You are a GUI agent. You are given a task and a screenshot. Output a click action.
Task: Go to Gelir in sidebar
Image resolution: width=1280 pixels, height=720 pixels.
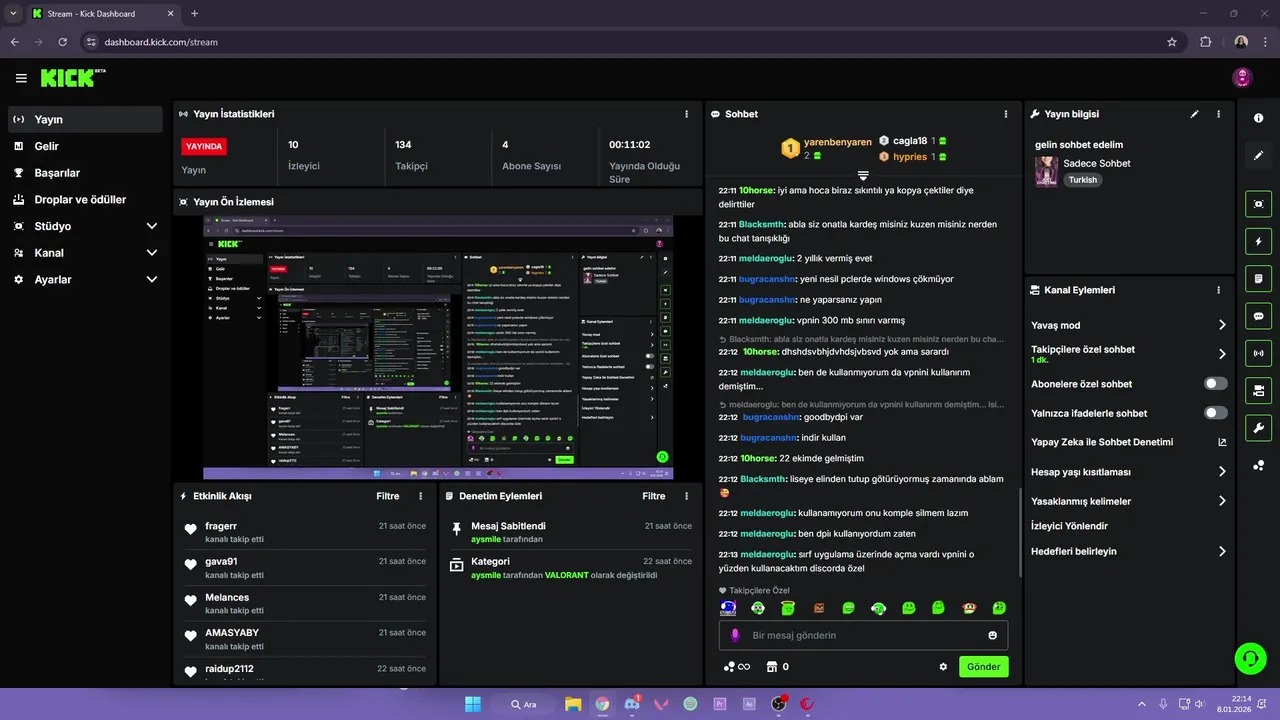(85, 146)
